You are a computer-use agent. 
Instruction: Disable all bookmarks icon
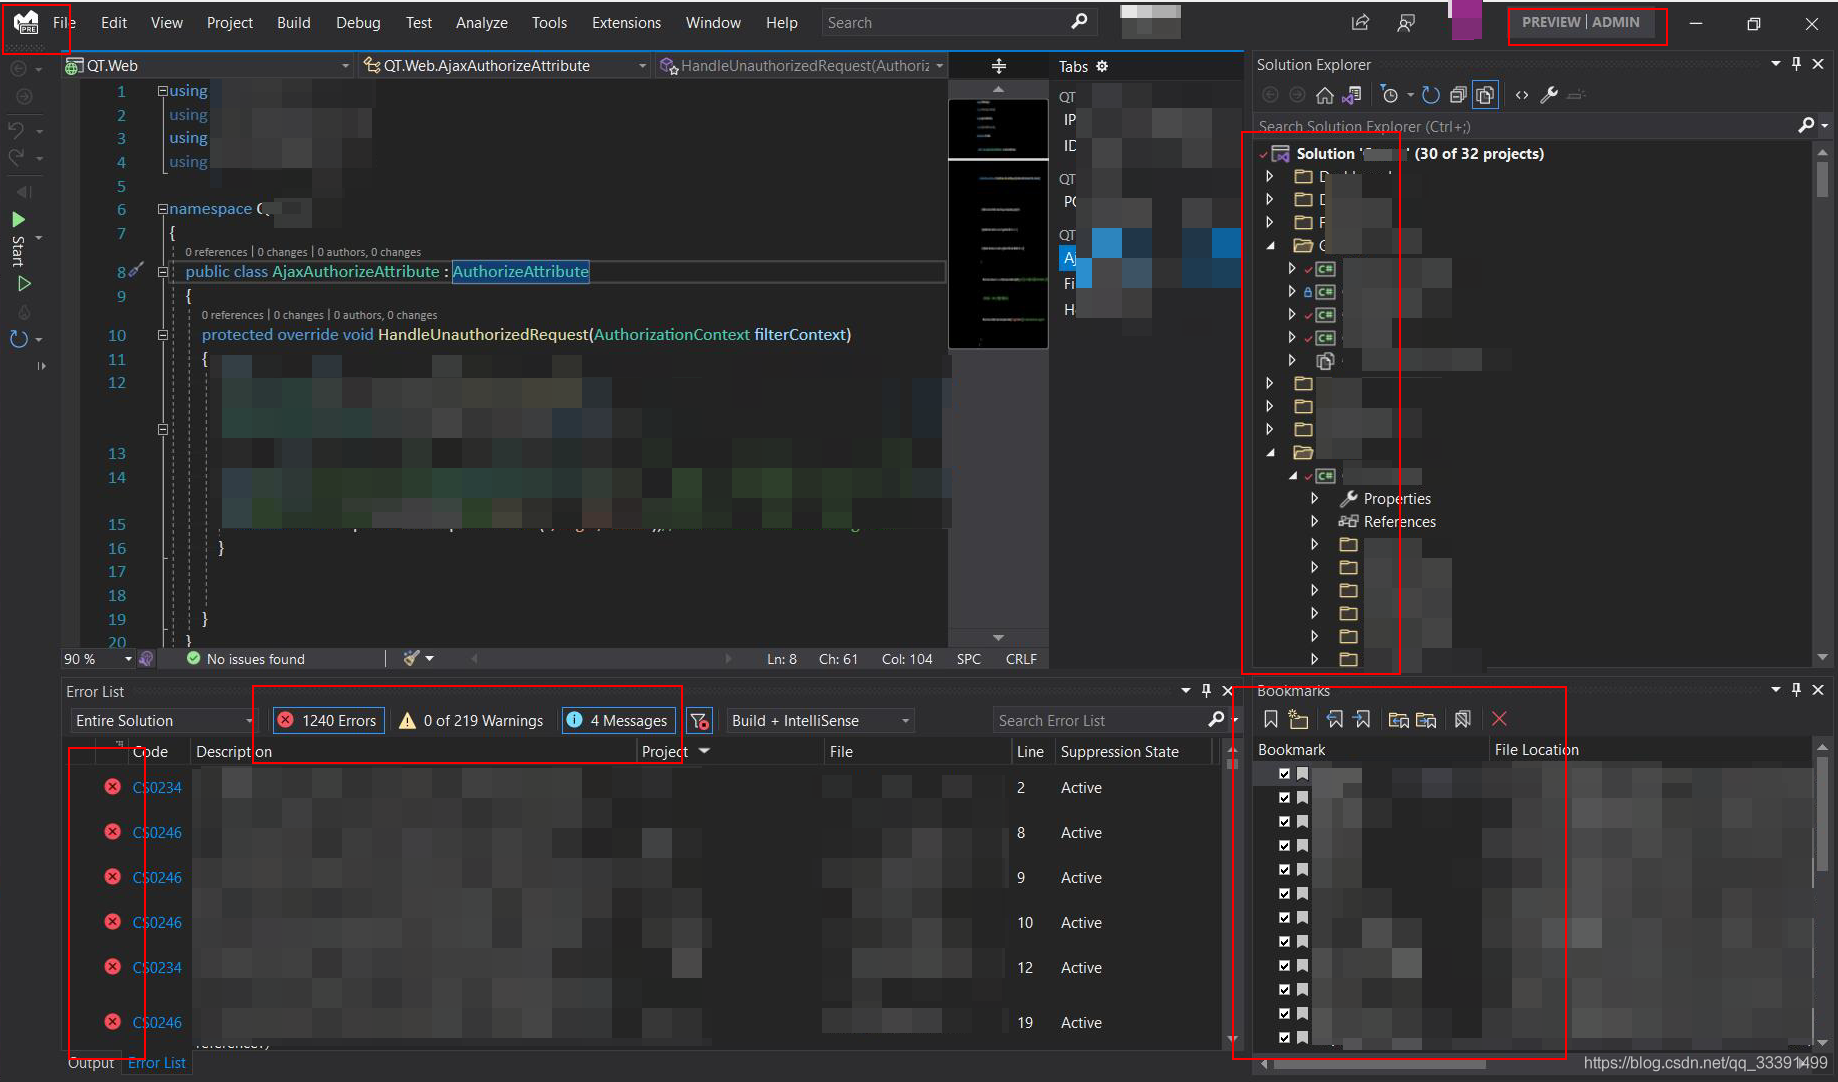click(x=1463, y=719)
